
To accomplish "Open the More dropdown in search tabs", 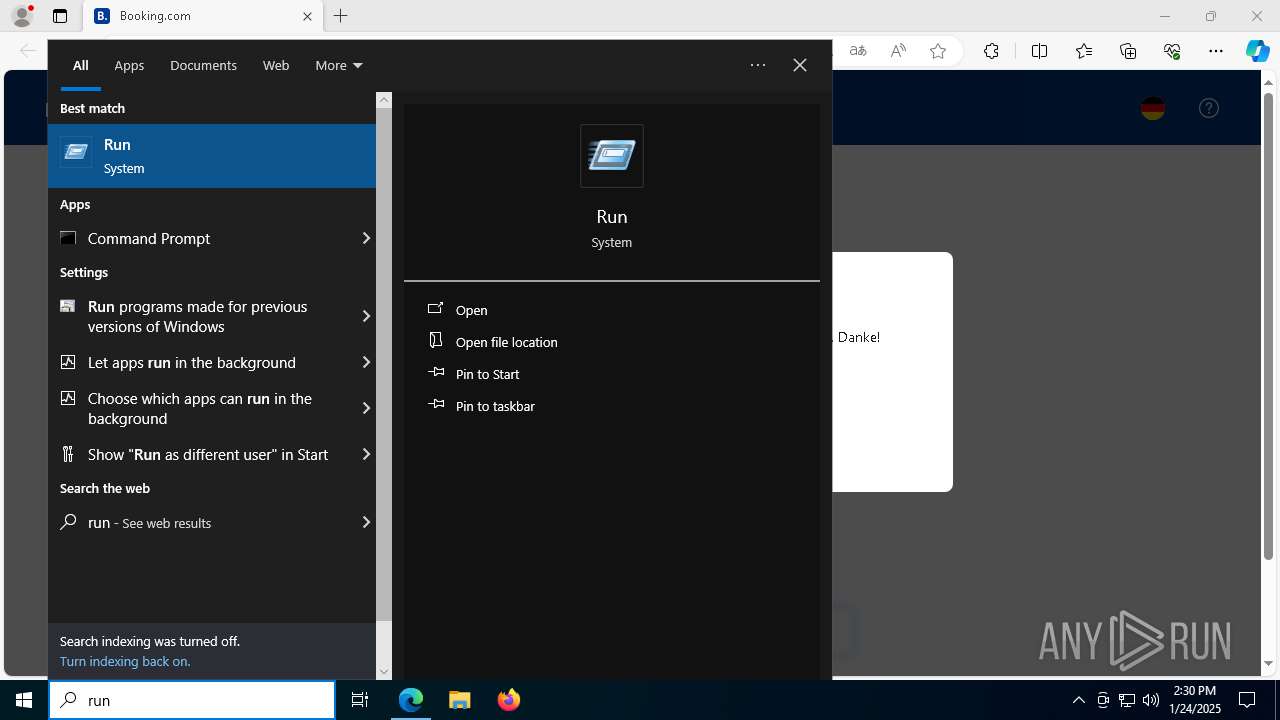I will (338, 65).
